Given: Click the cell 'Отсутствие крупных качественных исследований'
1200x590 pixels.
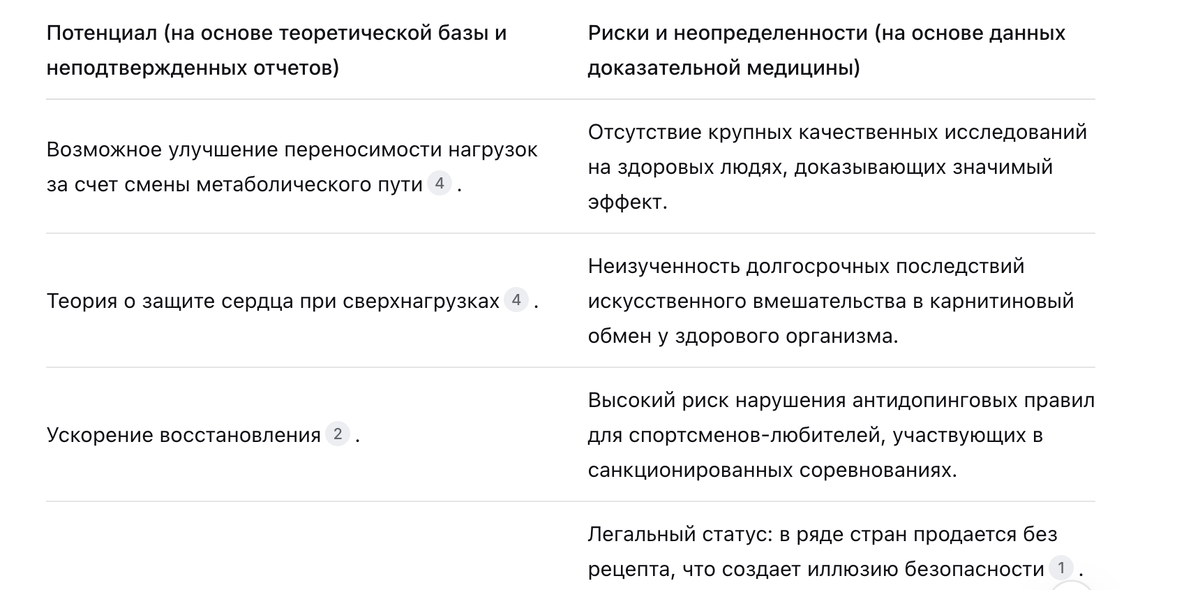Looking at the screenshot, I should click(837, 167).
